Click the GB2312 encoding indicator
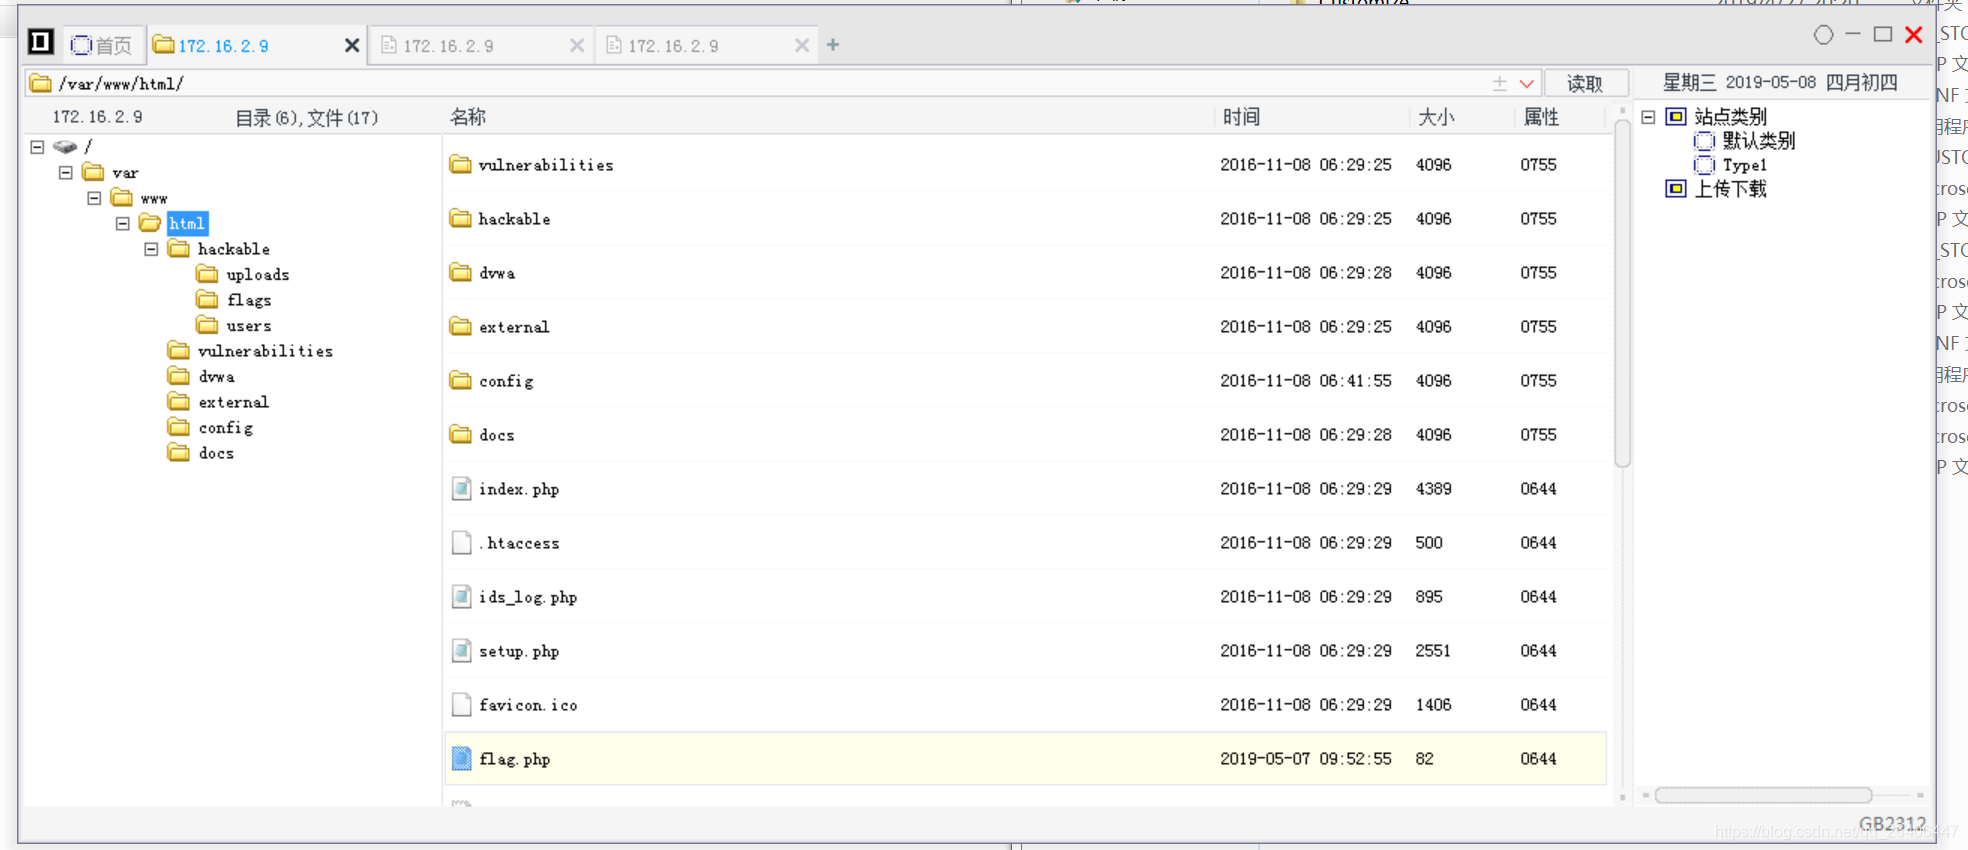Viewport: 1968px width, 850px height. point(1892,823)
